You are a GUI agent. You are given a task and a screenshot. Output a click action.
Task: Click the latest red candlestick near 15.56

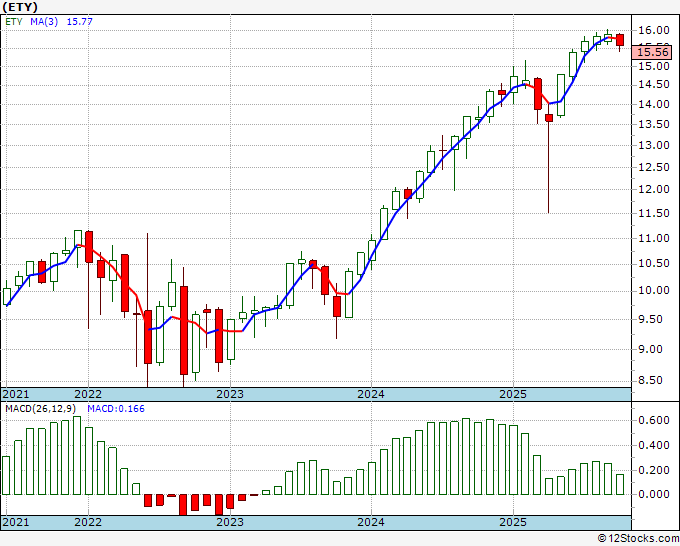click(620, 40)
